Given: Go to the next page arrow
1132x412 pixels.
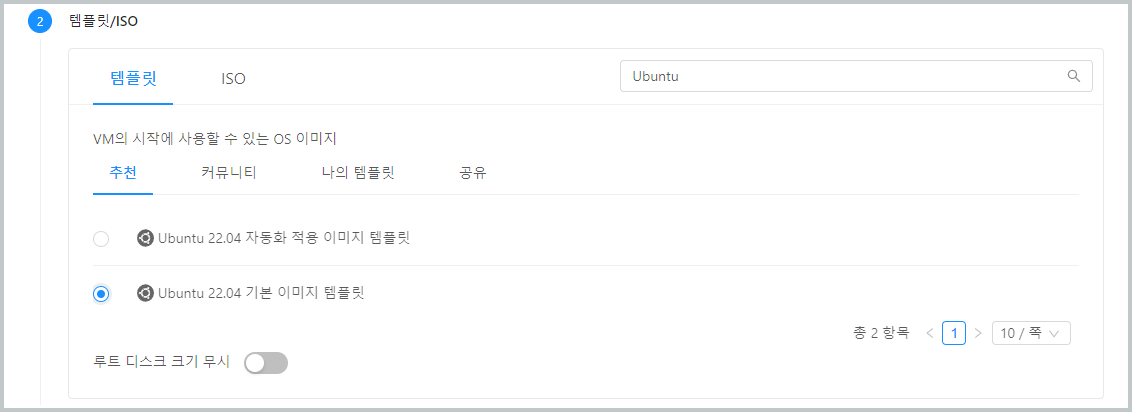Looking at the screenshot, I should pos(978,333).
